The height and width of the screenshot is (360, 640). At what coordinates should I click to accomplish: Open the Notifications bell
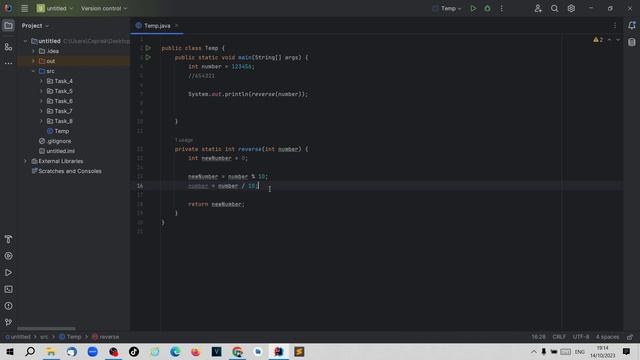[x=632, y=26]
